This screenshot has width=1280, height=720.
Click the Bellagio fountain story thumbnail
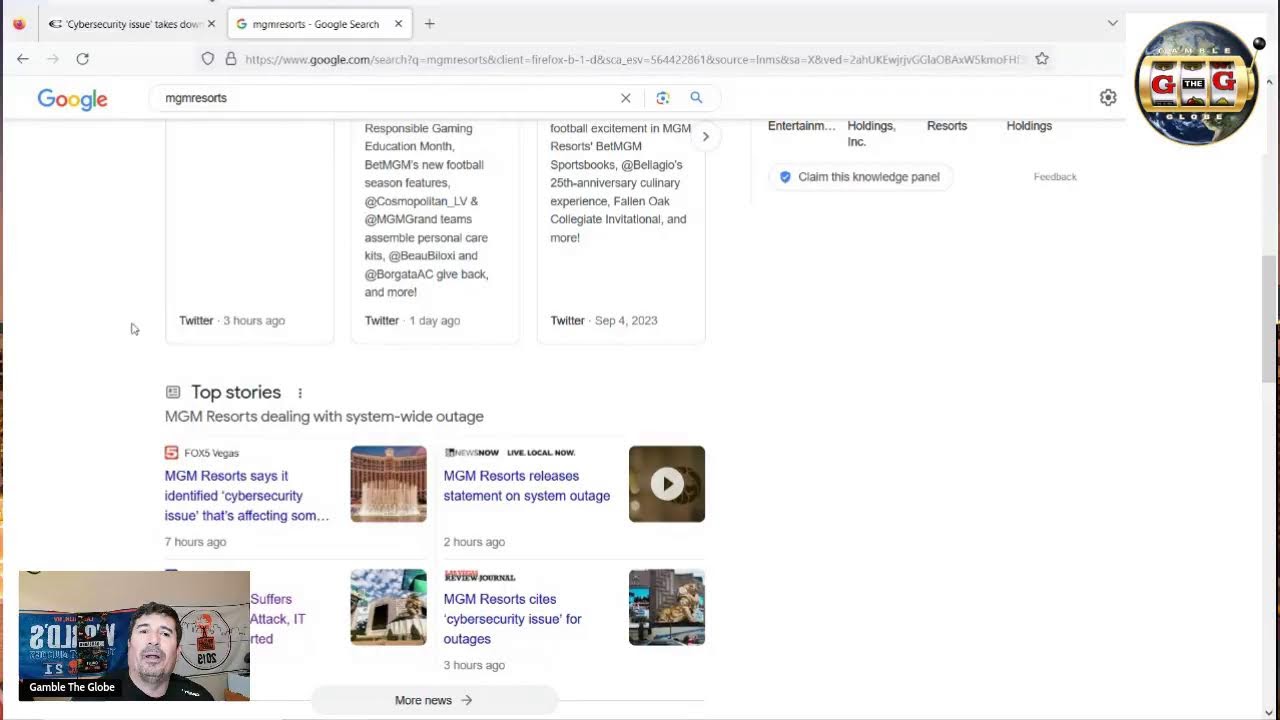click(388, 484)
